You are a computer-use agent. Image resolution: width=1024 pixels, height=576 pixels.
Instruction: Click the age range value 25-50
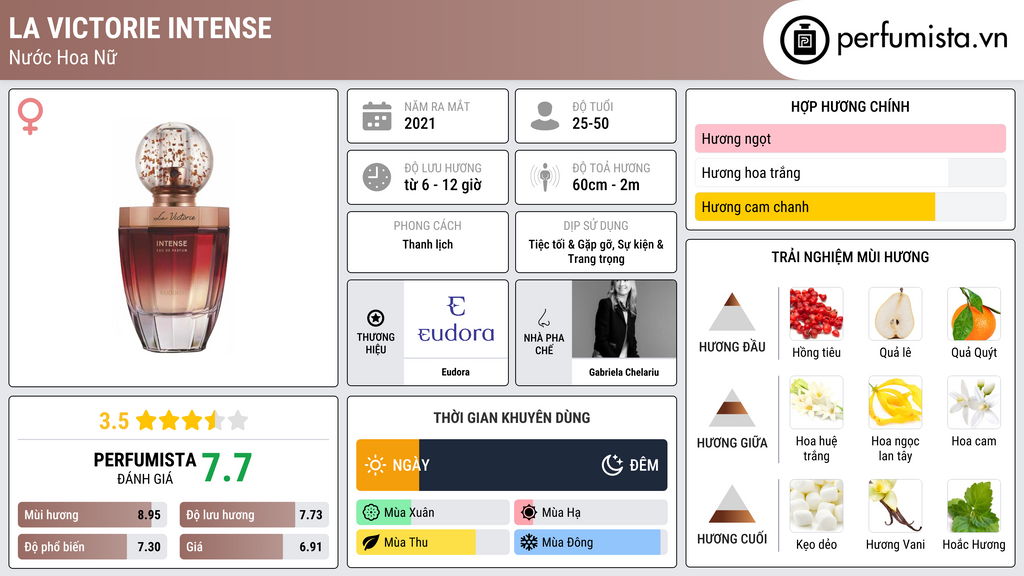pyautogui.click(x=590, y=123)
